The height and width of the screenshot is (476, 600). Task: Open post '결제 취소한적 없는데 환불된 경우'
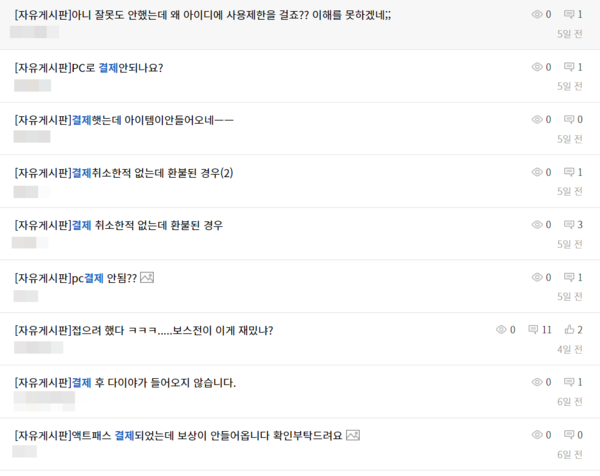(x=119, y=225)
